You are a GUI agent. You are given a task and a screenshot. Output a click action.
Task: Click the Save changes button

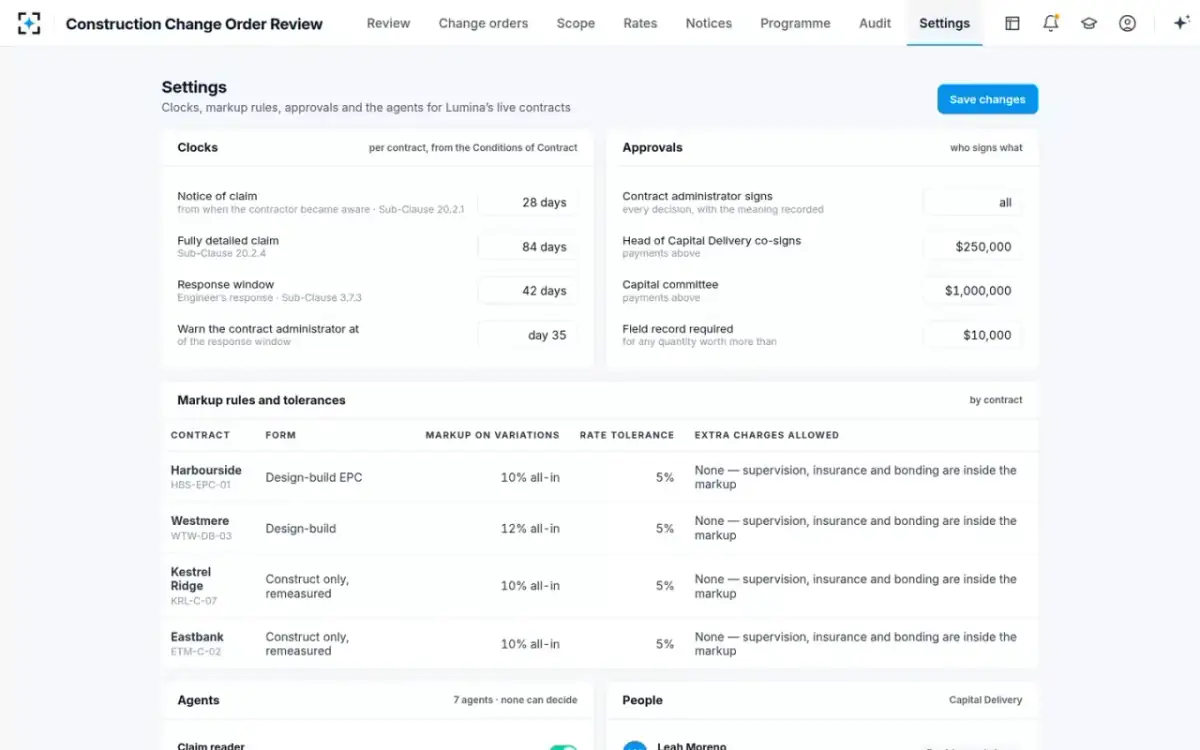tap(987, 99)
